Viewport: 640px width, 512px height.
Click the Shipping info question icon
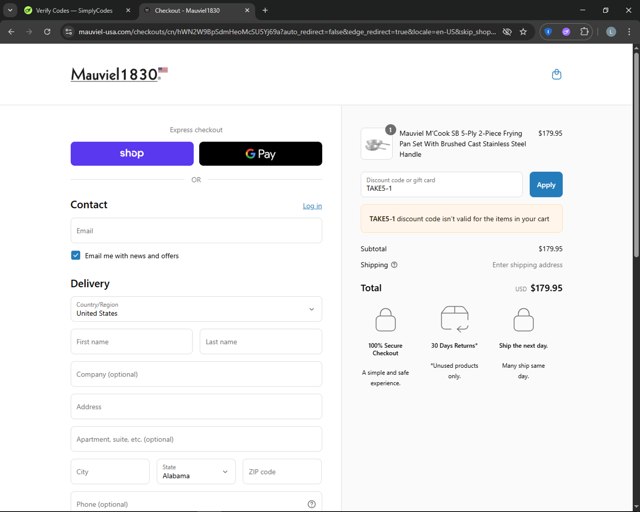click(394, 265)
